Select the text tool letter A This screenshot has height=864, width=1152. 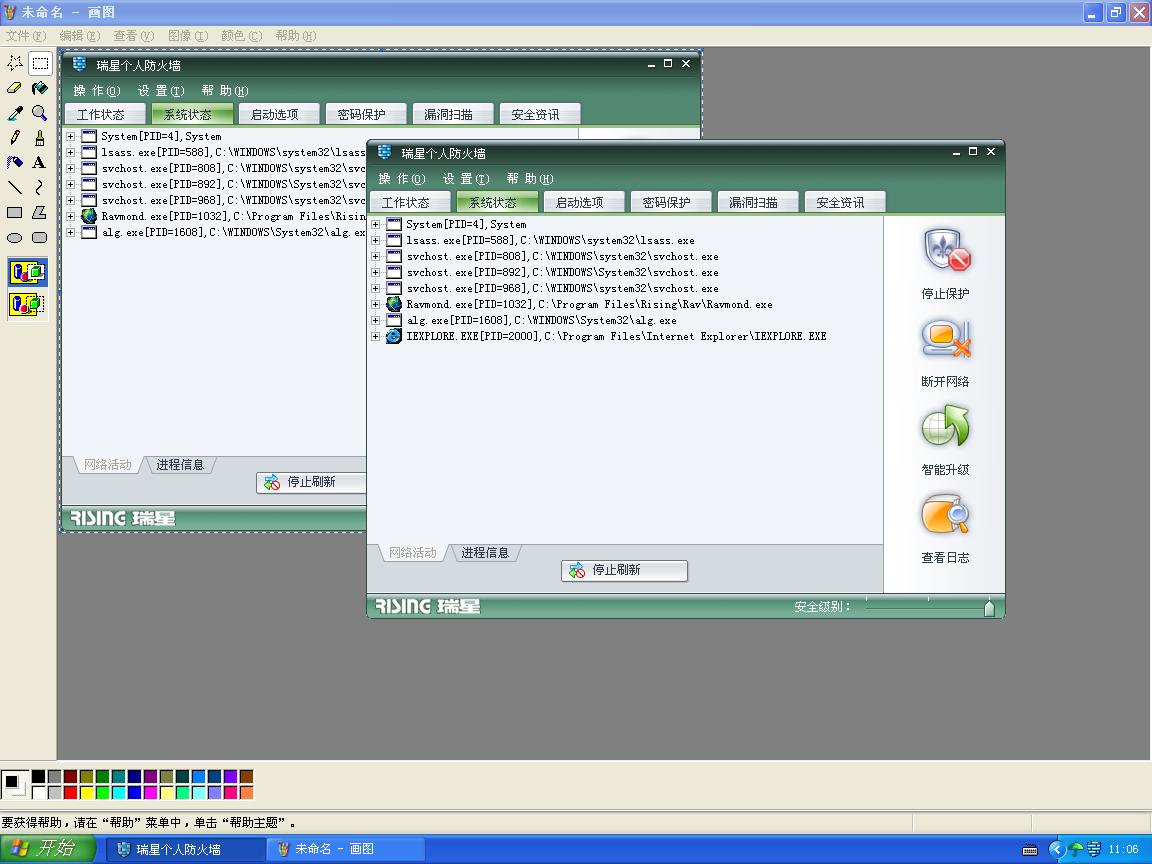40,162
